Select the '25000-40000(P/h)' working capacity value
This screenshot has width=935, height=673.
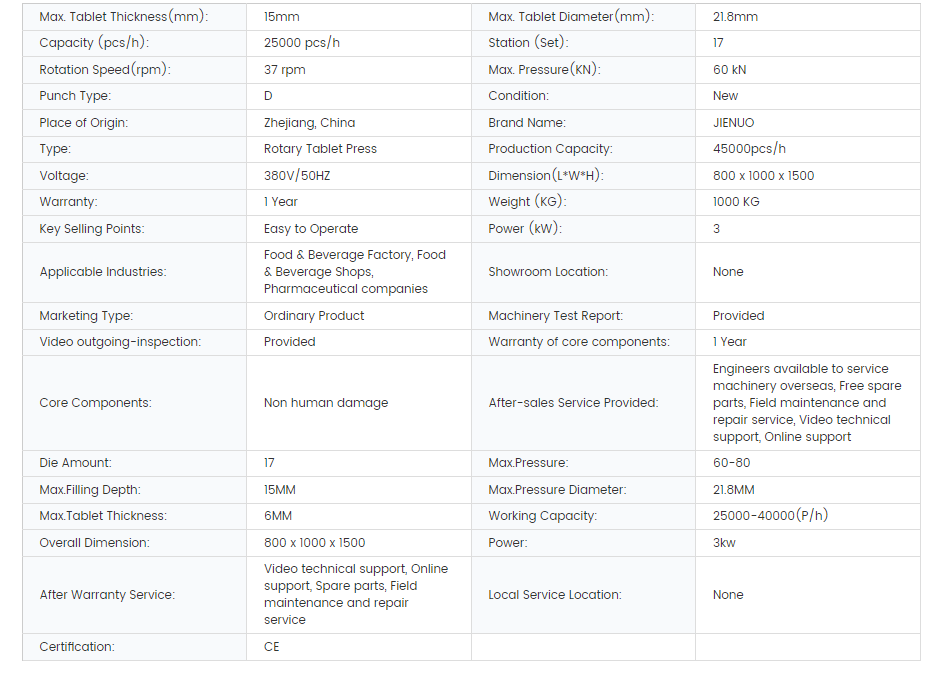(x=770, y=516)
